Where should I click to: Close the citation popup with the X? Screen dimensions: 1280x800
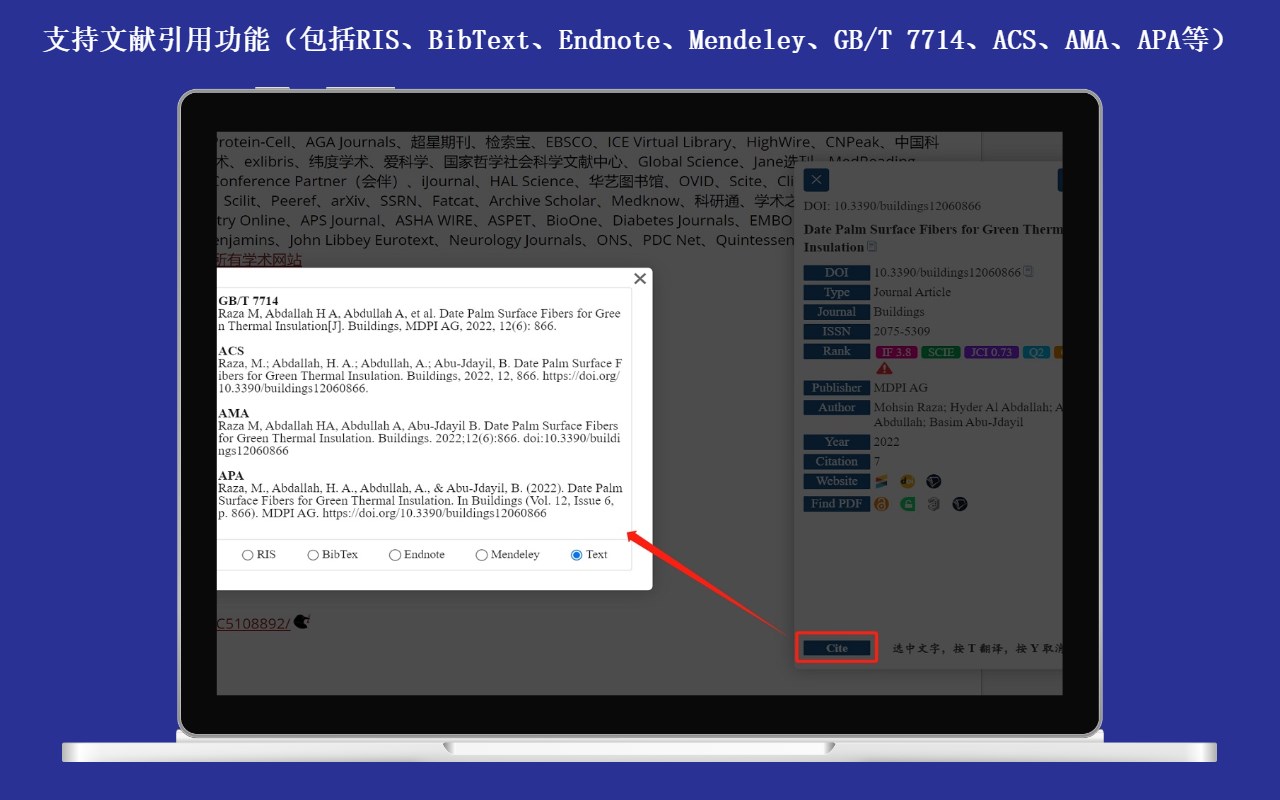click(640, 279)
